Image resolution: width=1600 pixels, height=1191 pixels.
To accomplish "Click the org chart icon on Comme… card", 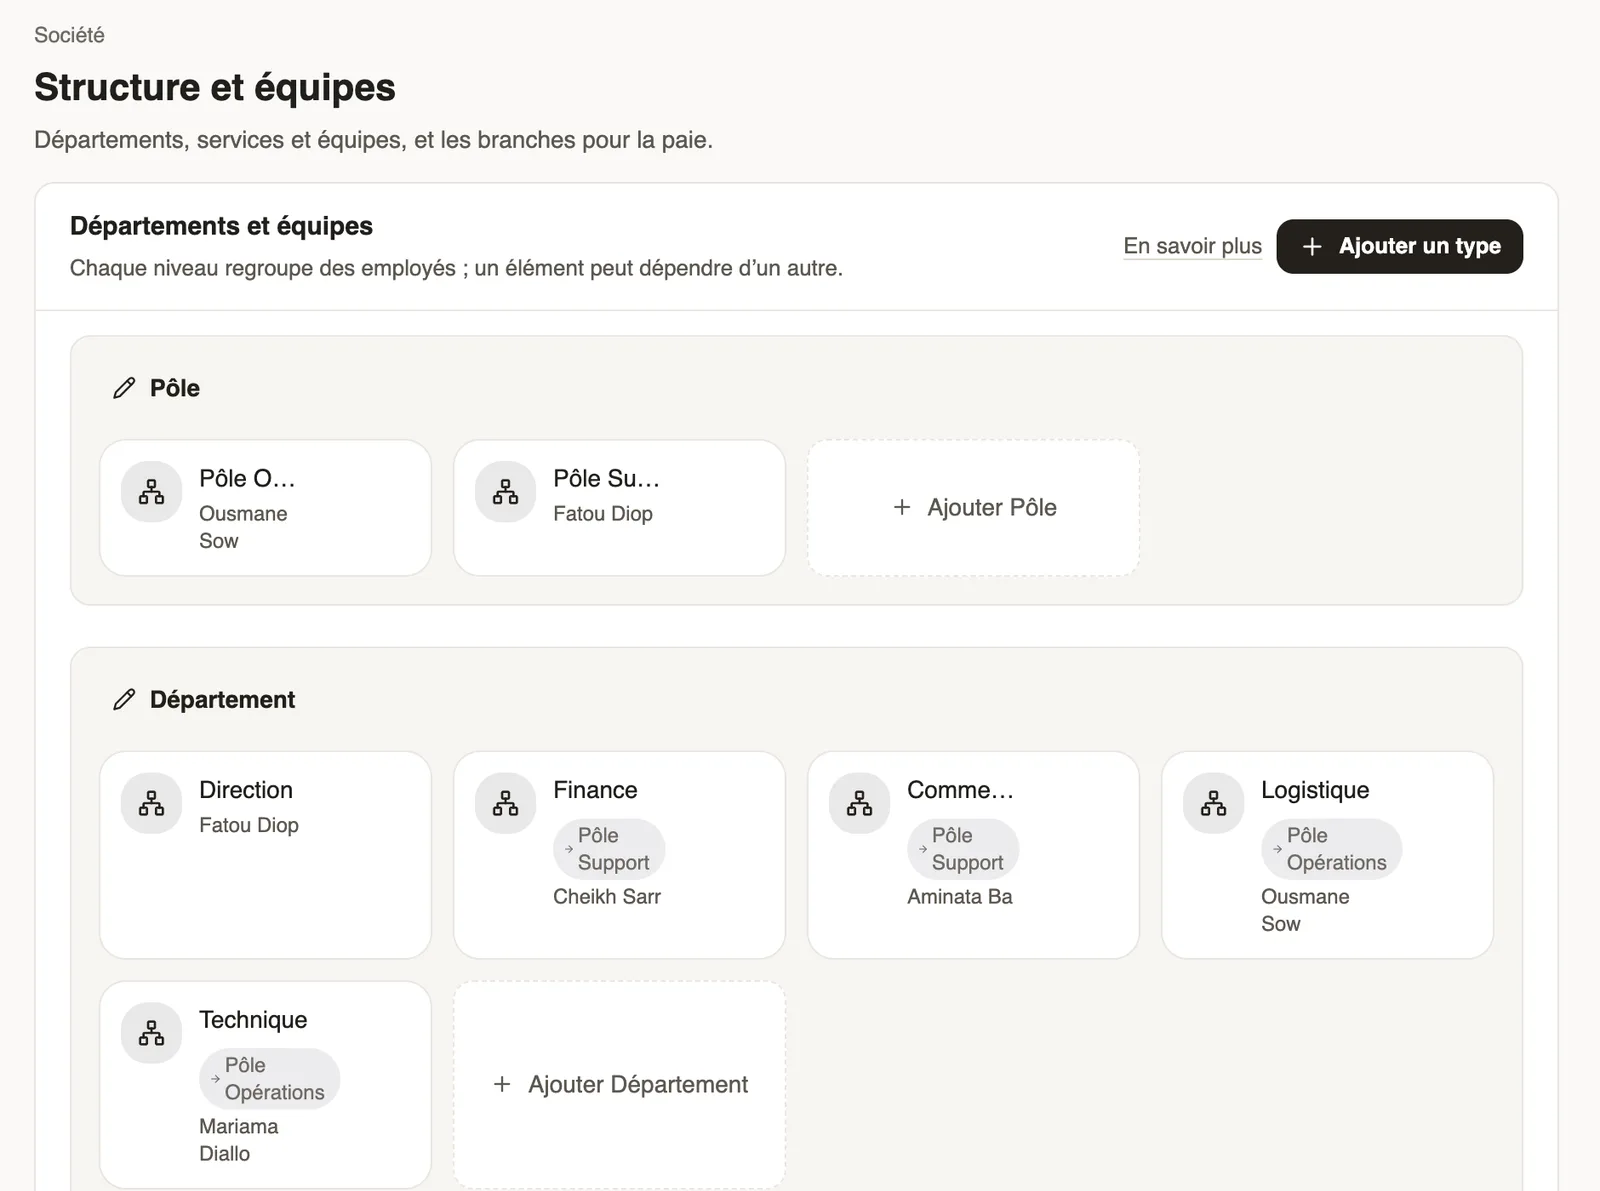I will [859, 803].
